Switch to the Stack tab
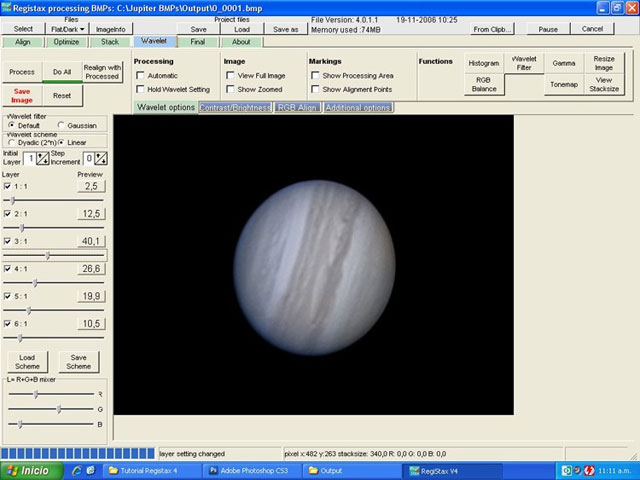This screenshot has width=640, height=480. [110, 42]
